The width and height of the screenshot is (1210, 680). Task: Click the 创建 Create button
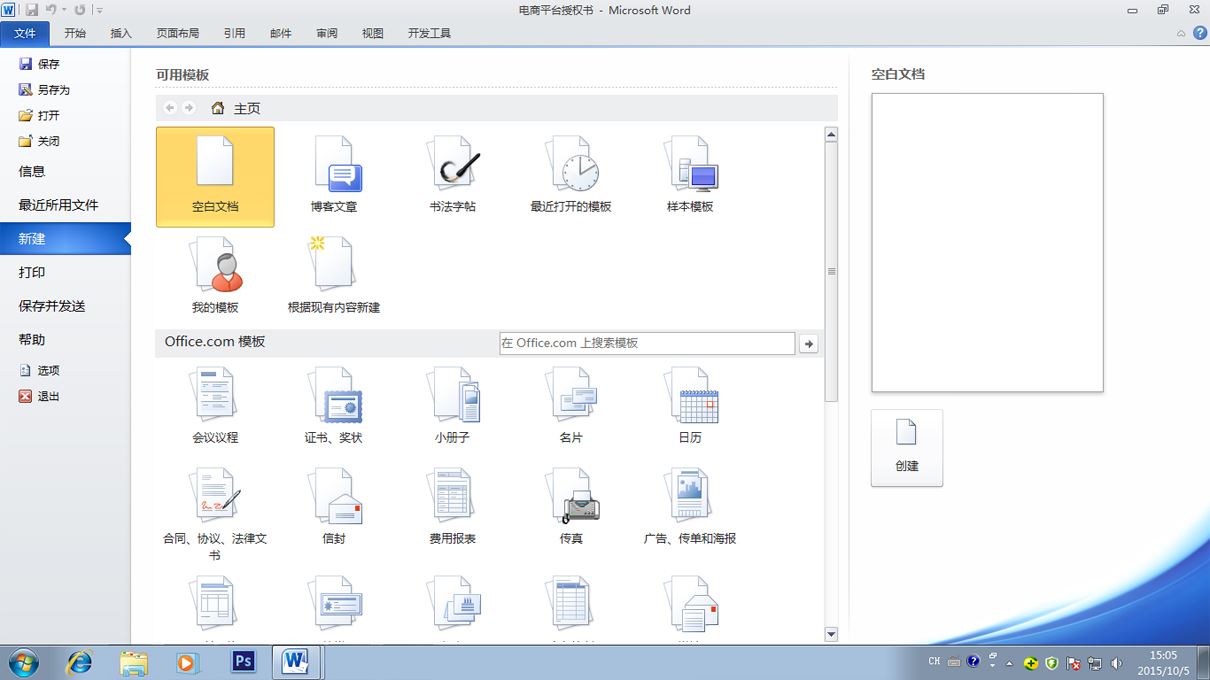tap(907, 448)
